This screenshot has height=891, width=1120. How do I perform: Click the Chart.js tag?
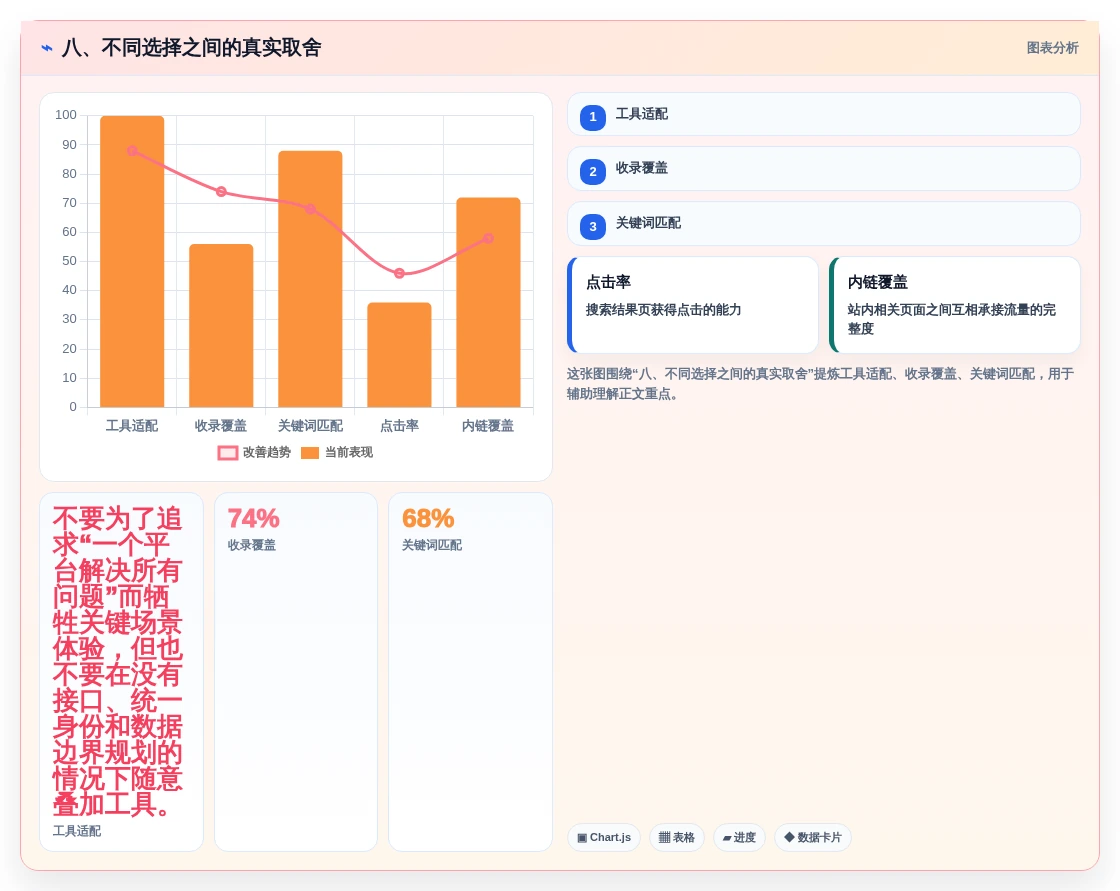point(604,837)
